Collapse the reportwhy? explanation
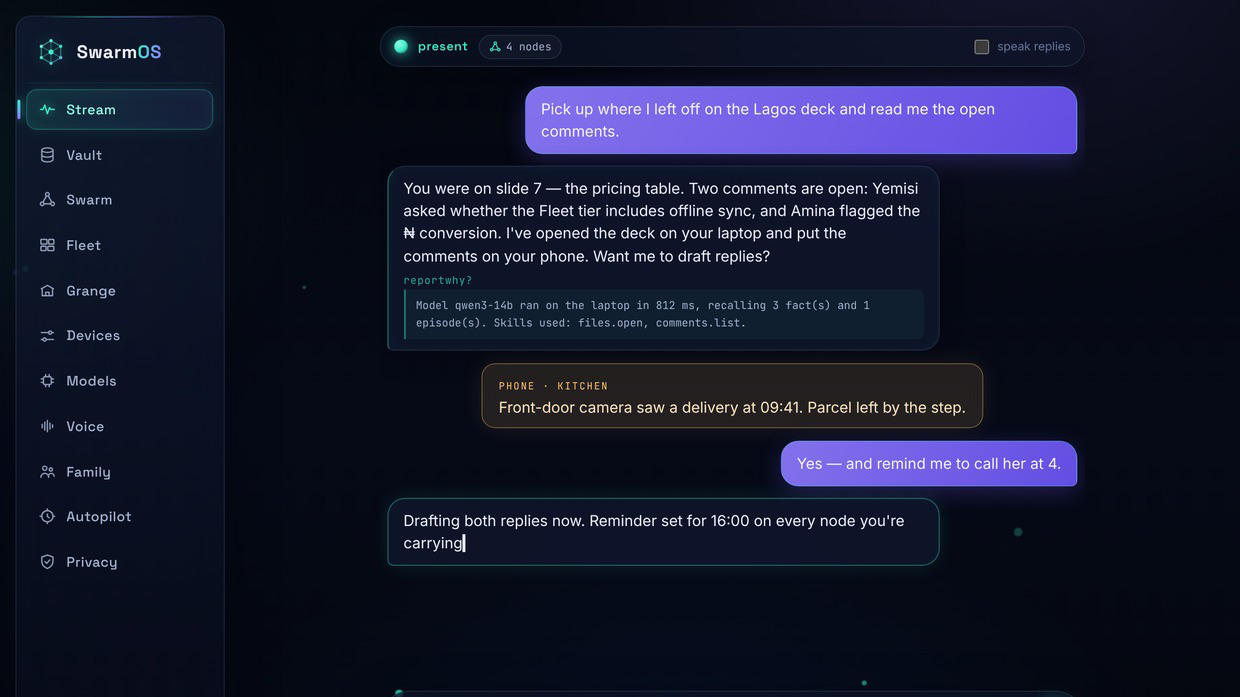The width and height of the screenshot is (1240, 697). [x=438, y=281]
